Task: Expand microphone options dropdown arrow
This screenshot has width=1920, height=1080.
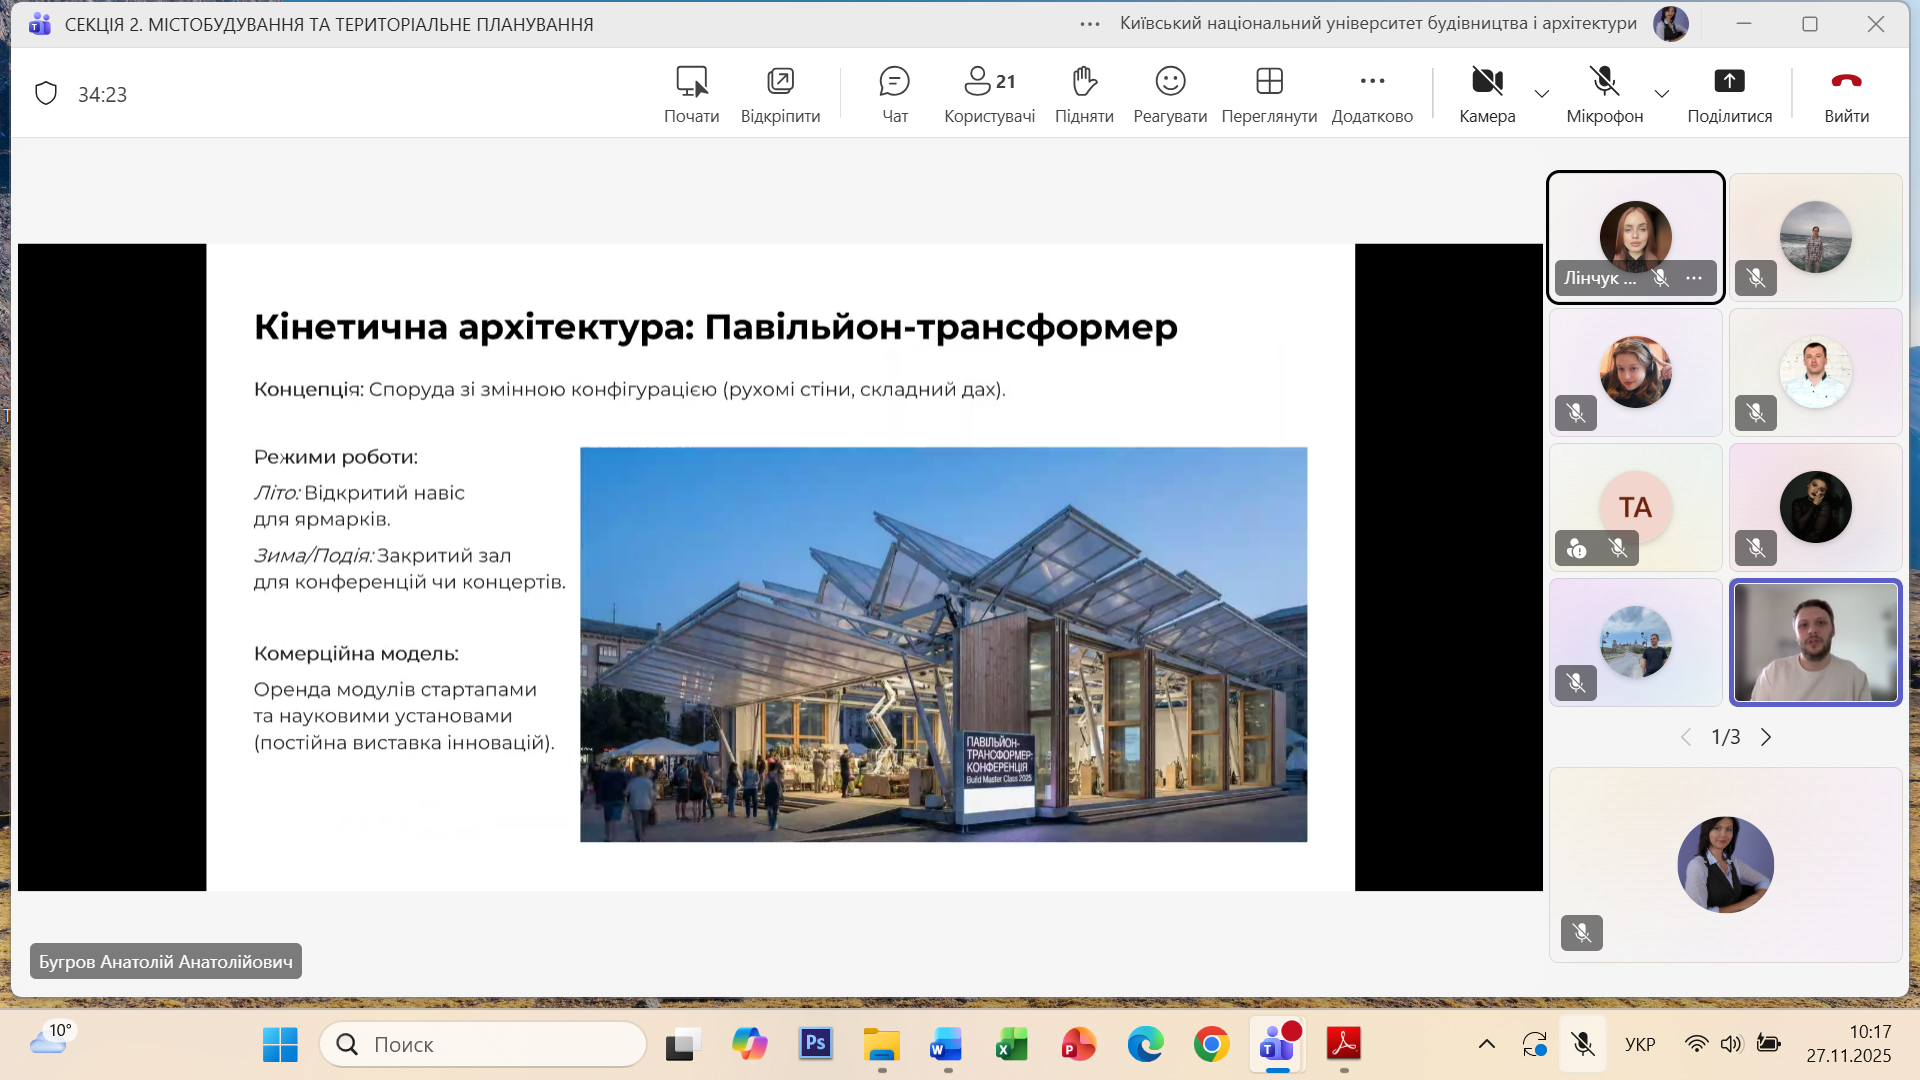Action: coord(1662,94)
